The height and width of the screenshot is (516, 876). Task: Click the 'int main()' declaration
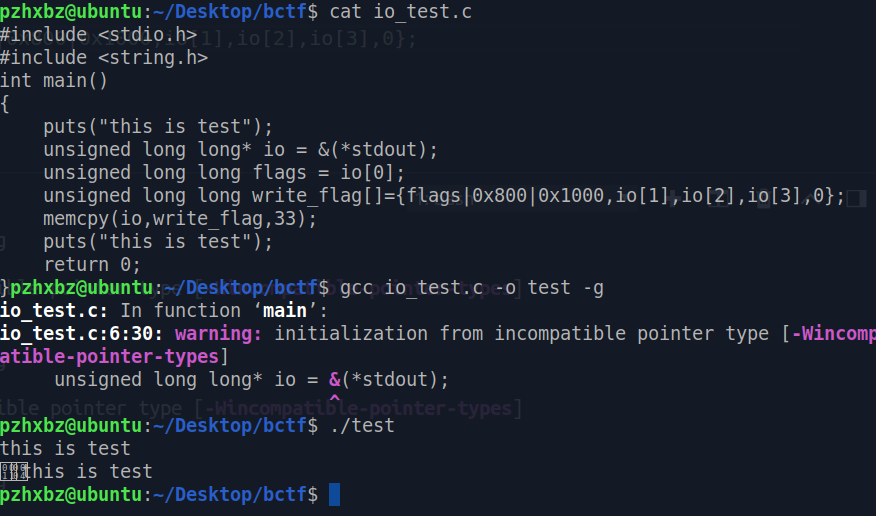[54, 80]
